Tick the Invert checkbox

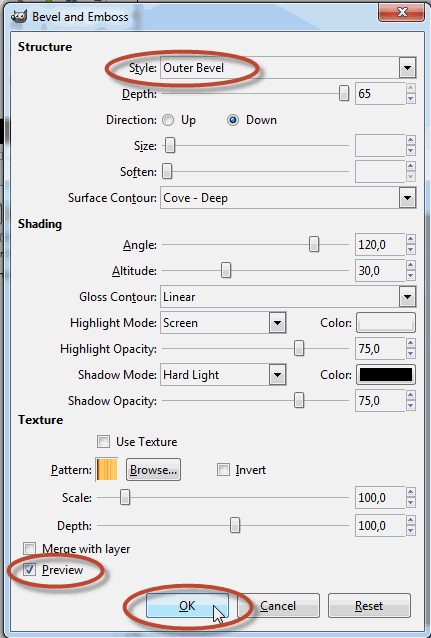click(x=223, y=470)
